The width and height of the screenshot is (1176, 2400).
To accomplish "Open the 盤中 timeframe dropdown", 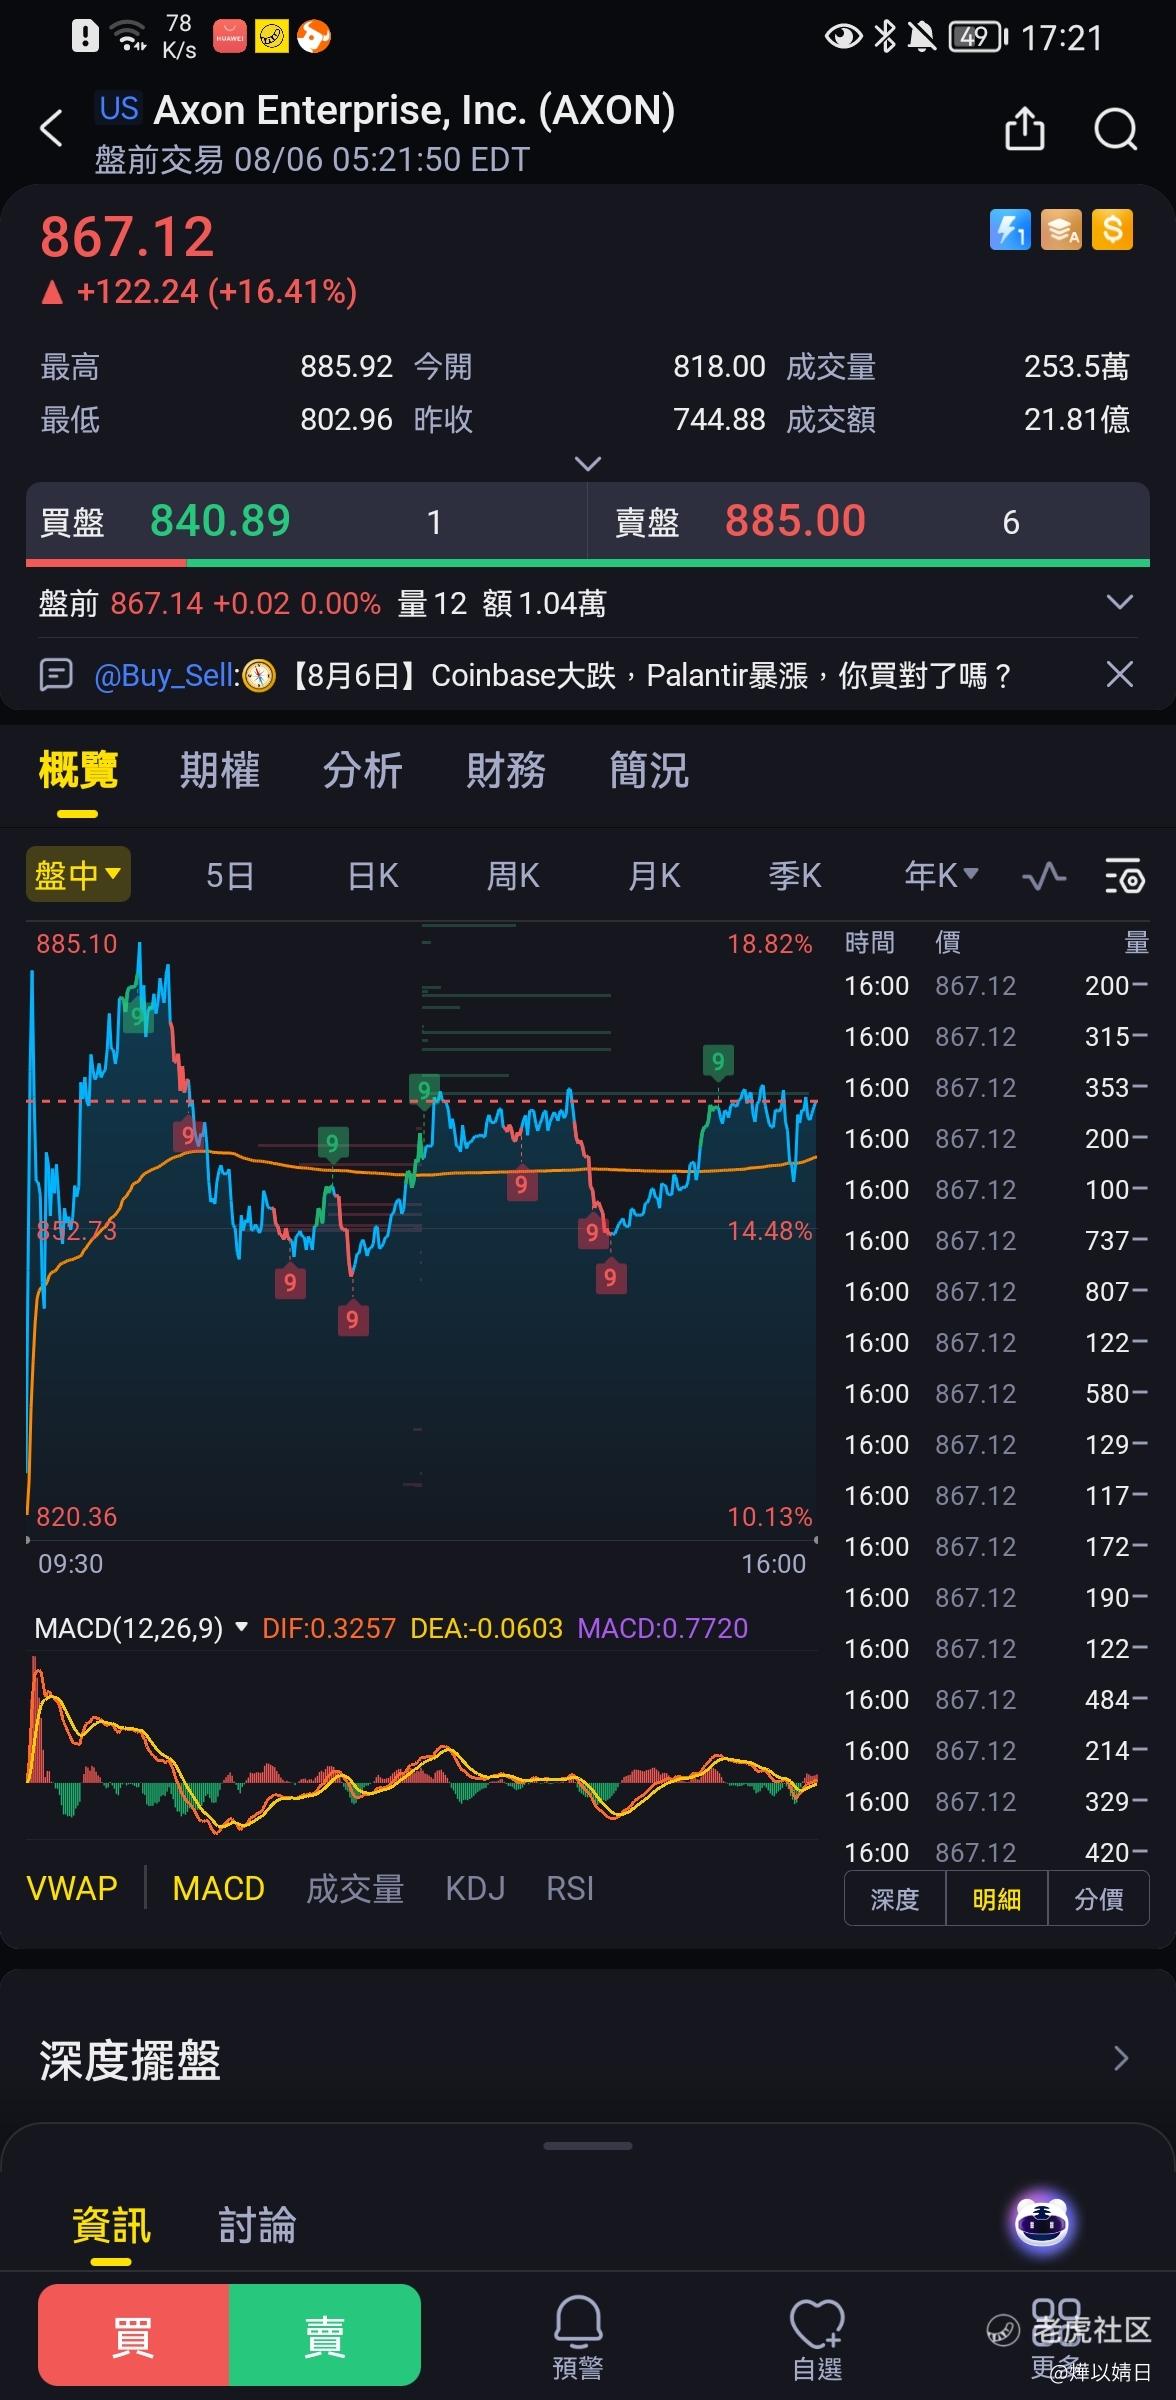I will (x=78, y=875).
